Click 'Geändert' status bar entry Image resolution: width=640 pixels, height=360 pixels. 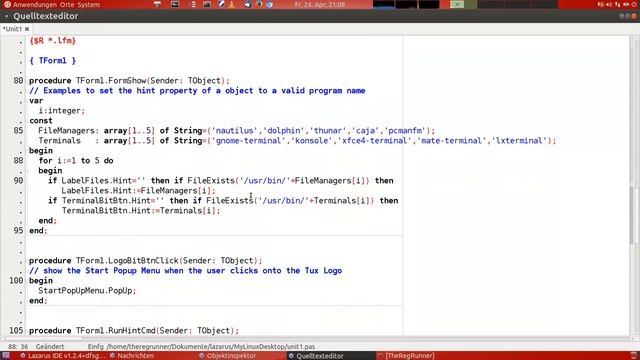pos(50,347)
